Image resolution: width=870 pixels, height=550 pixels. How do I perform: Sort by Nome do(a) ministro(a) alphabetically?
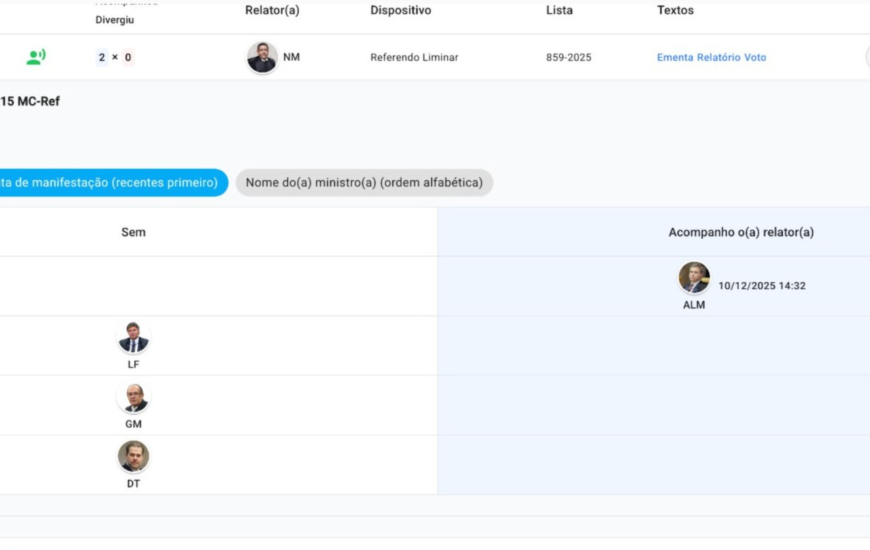coord(364,183)
